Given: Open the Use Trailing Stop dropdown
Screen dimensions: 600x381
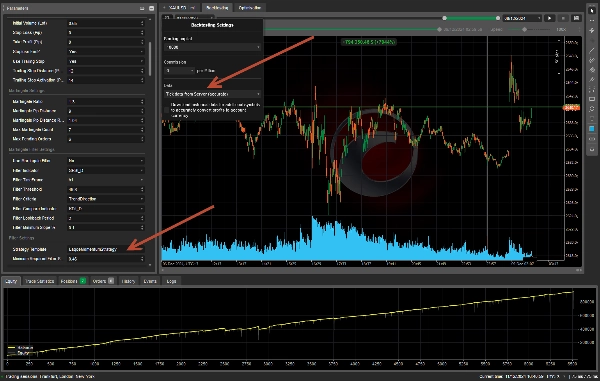Looking at the screenshot, I should tap(106, 61).
